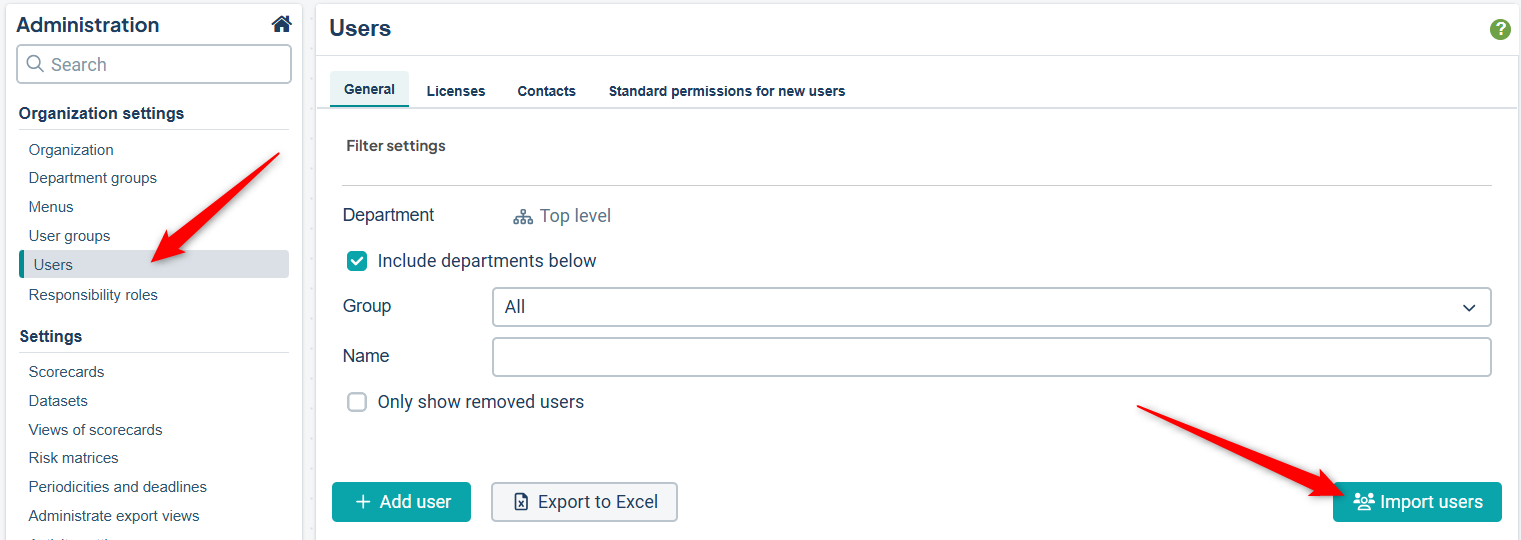Click the magnifier icon in search box
This screenshot has width=1521, height=540.
[x=35, y=64]
